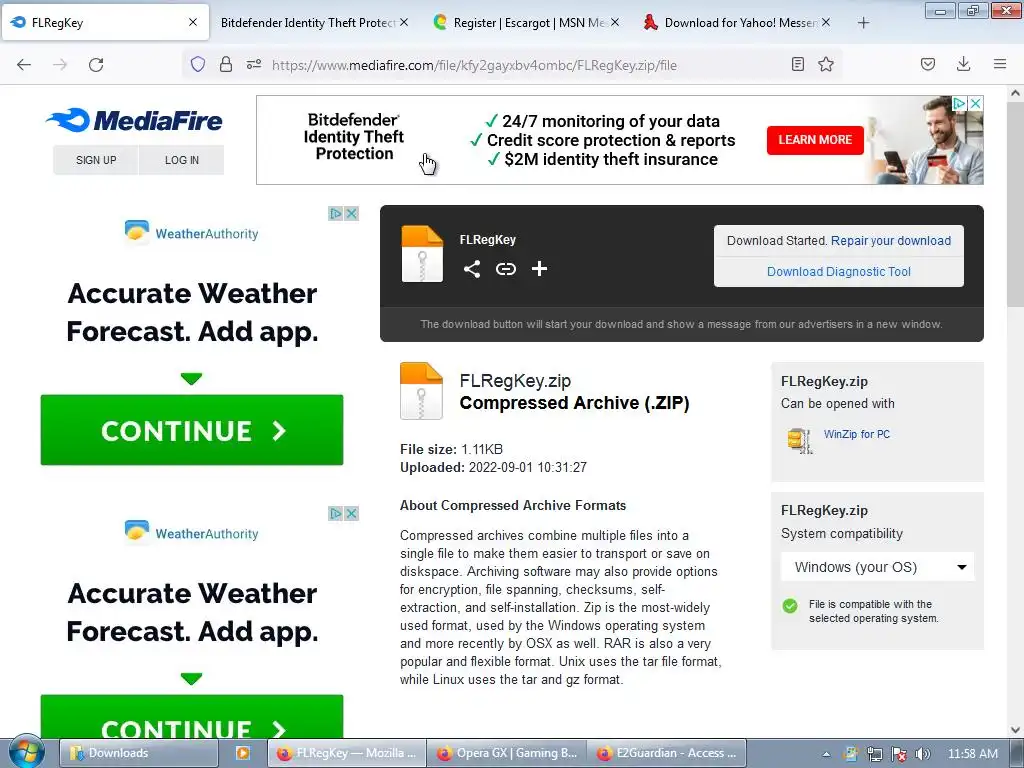1024x768 pixels.
Task: Go back using browser back arrow
Action: 24,64
